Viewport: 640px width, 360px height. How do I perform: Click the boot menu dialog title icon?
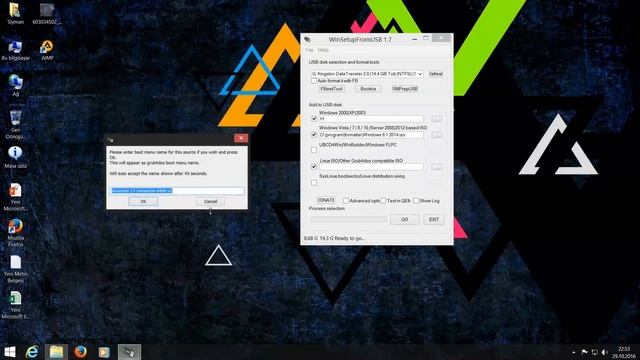point(110,140)
